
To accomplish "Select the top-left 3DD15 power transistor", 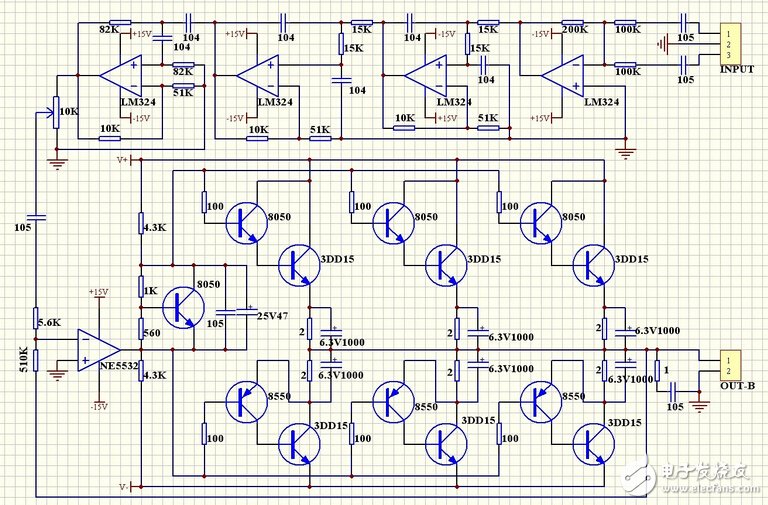I will click(296, 263).
